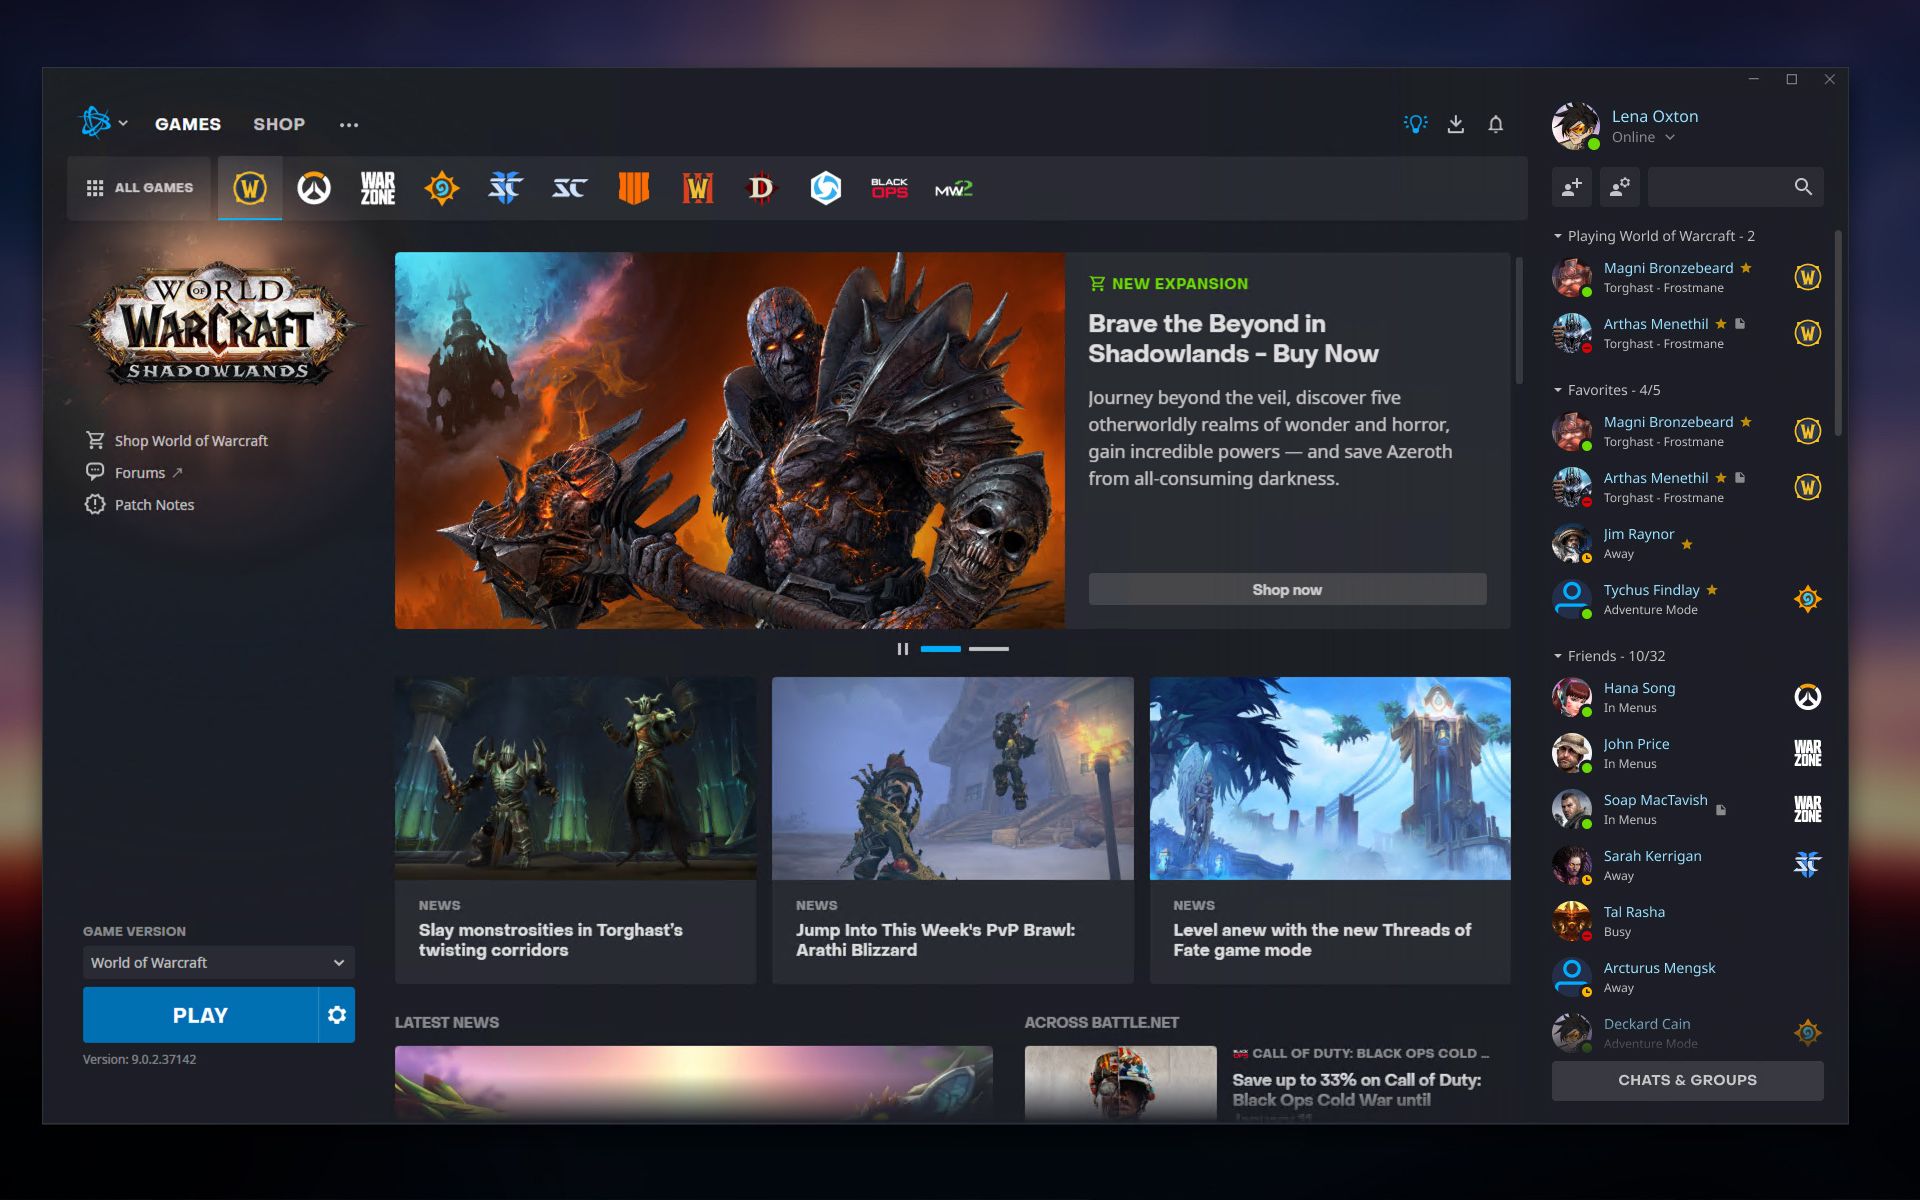Select friend Deckard Cain
This screenshot has height=1200, width=1920.
click(x=1687, y=1033)
